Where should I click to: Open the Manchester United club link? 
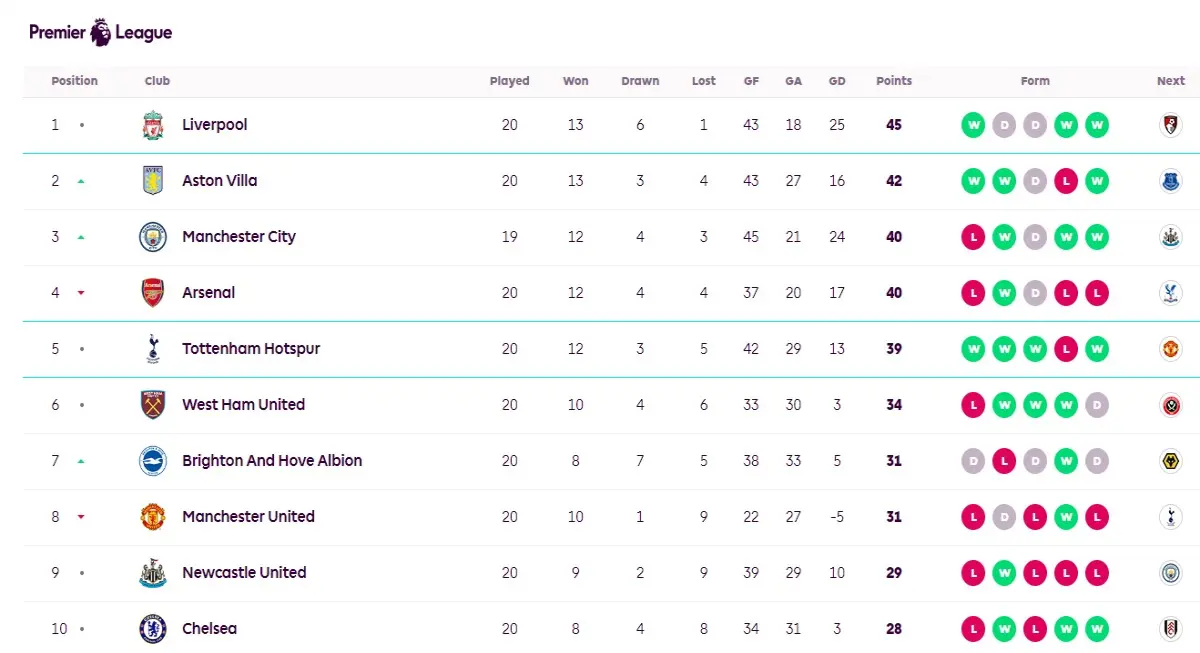tap(248, 517)
